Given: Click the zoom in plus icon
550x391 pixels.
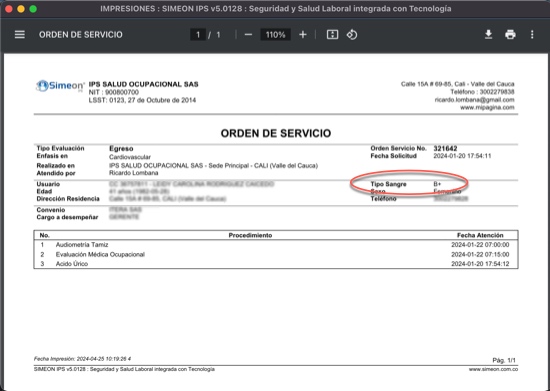Looking at the screenshot, I should pyautogui.click(x=303, y=34).
